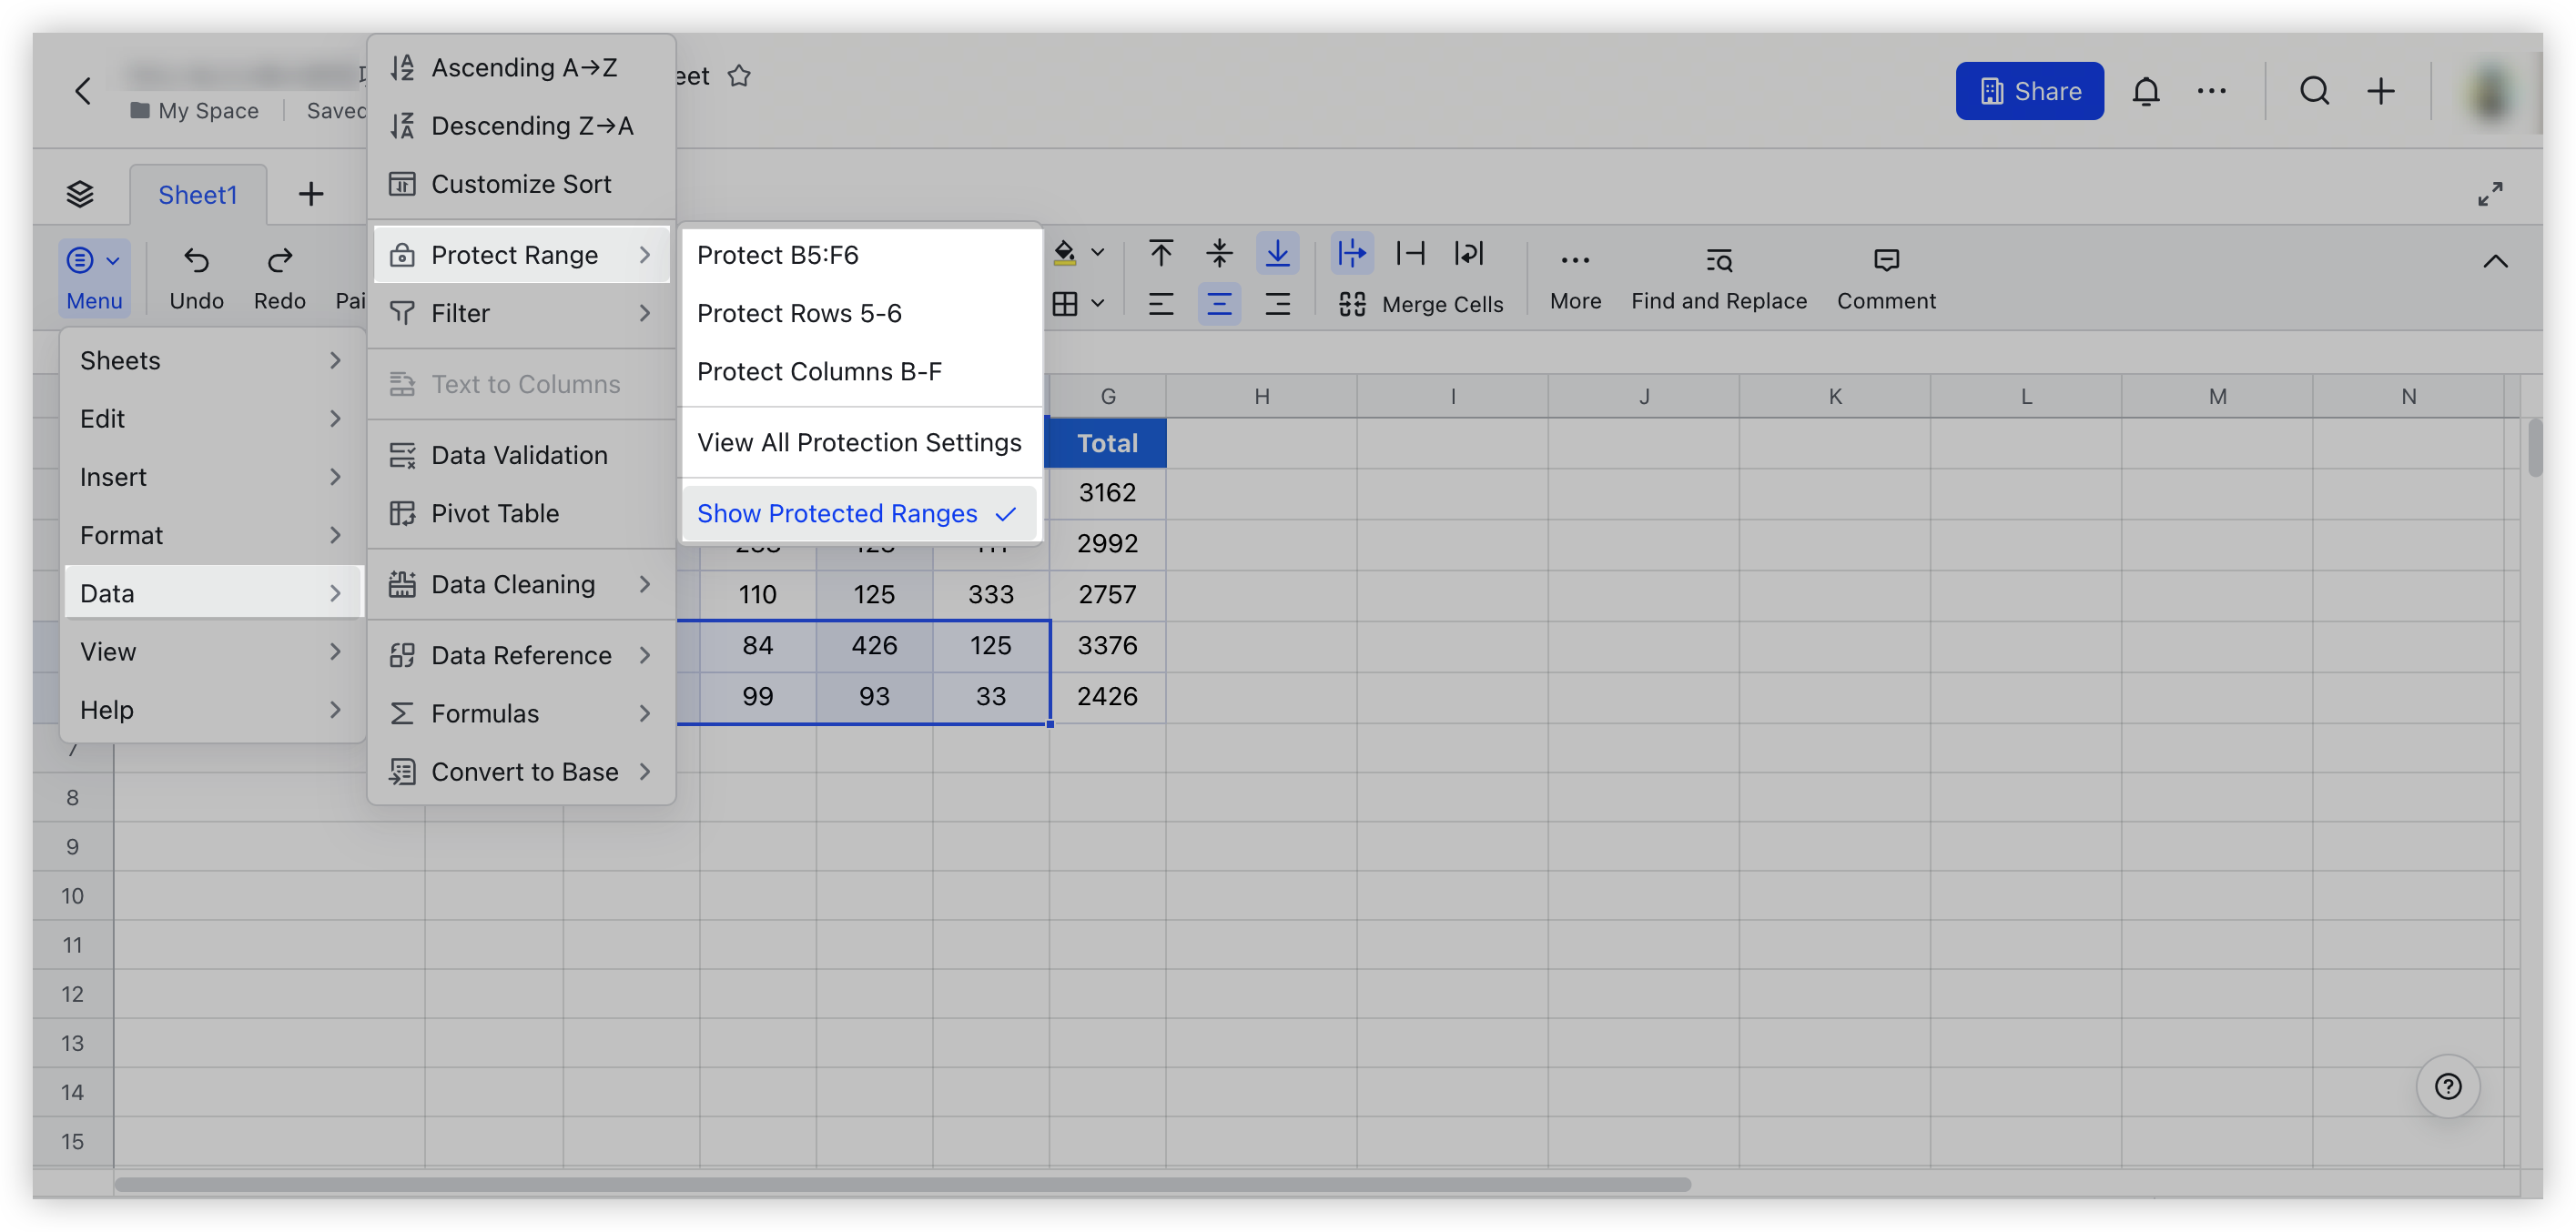The height and width of the screenshot is (1232, 2576).
Task: Open the Comment tool
Action: [x=1885, y=277]
